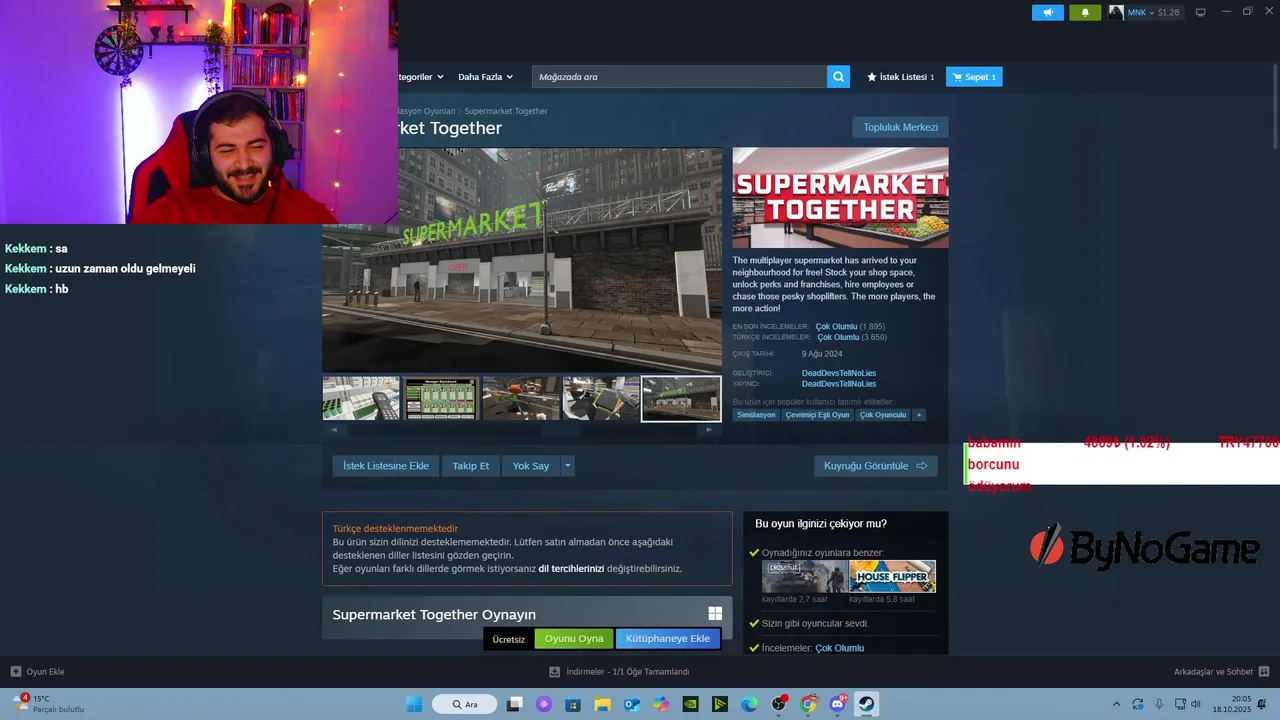Switch to Big Picture mode icon

tap(1201, 12)
